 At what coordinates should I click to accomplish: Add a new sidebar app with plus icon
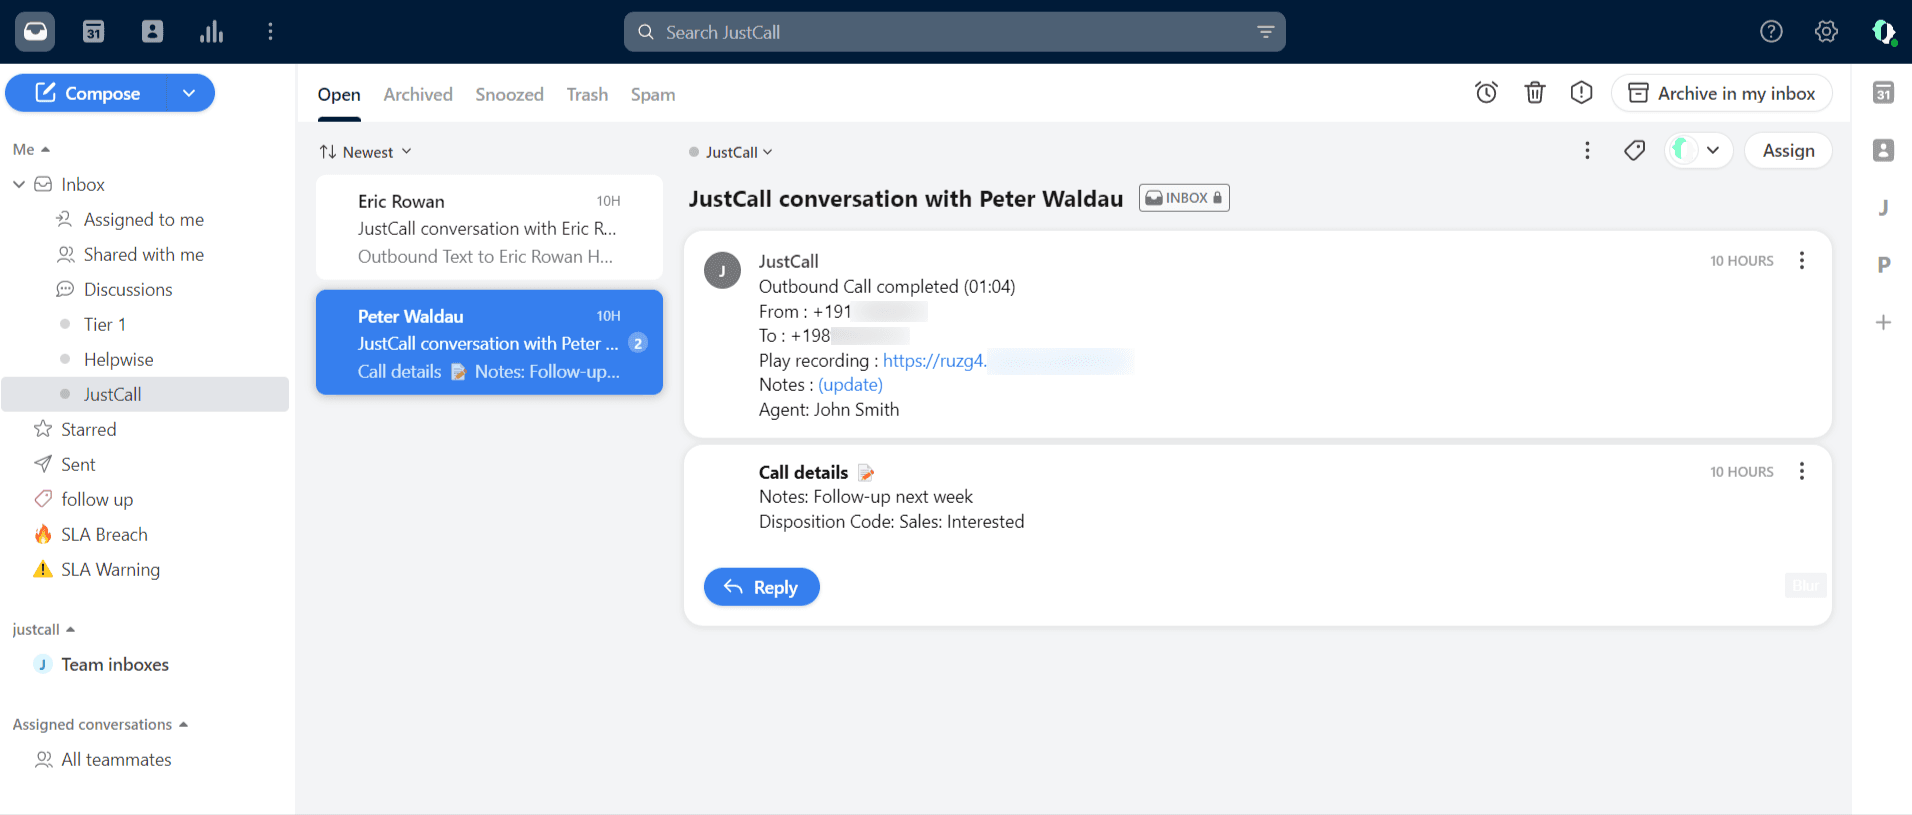(1883, 322)
